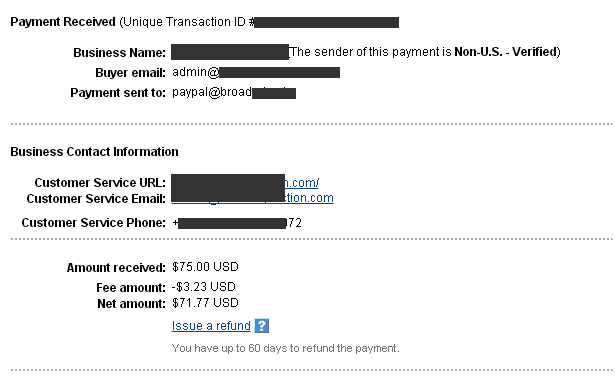This screenshot has height=378, width=615.
Task: Click the Amount received label
Action: pyautogui.click(x=116, y=268)
